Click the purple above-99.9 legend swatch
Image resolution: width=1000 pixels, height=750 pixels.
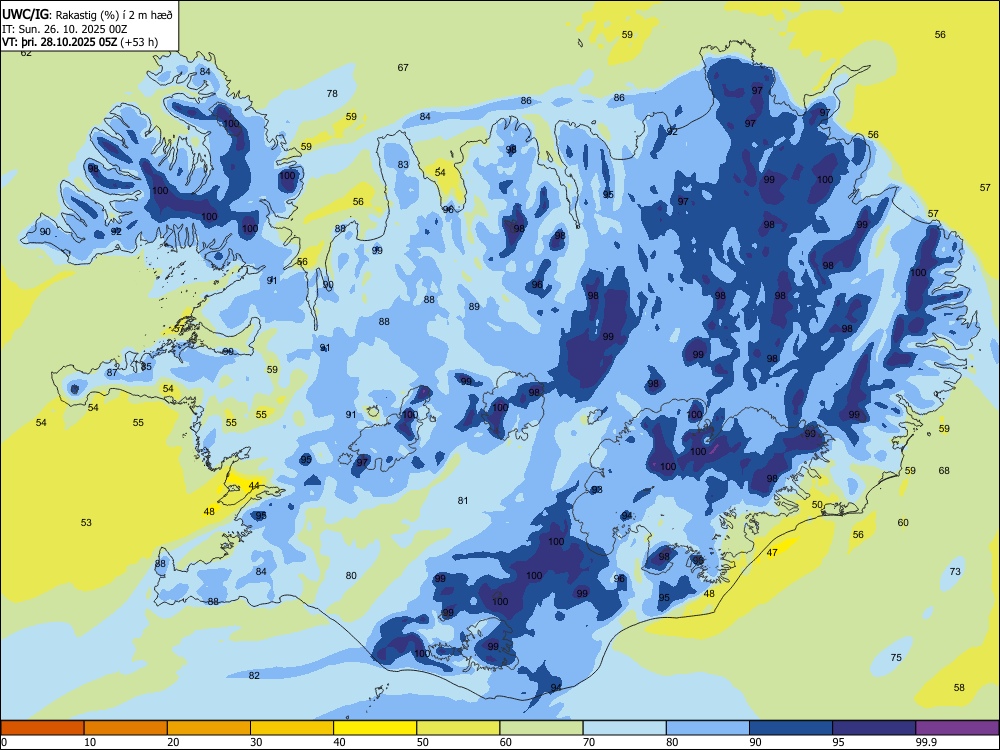(x=957, y=728)
